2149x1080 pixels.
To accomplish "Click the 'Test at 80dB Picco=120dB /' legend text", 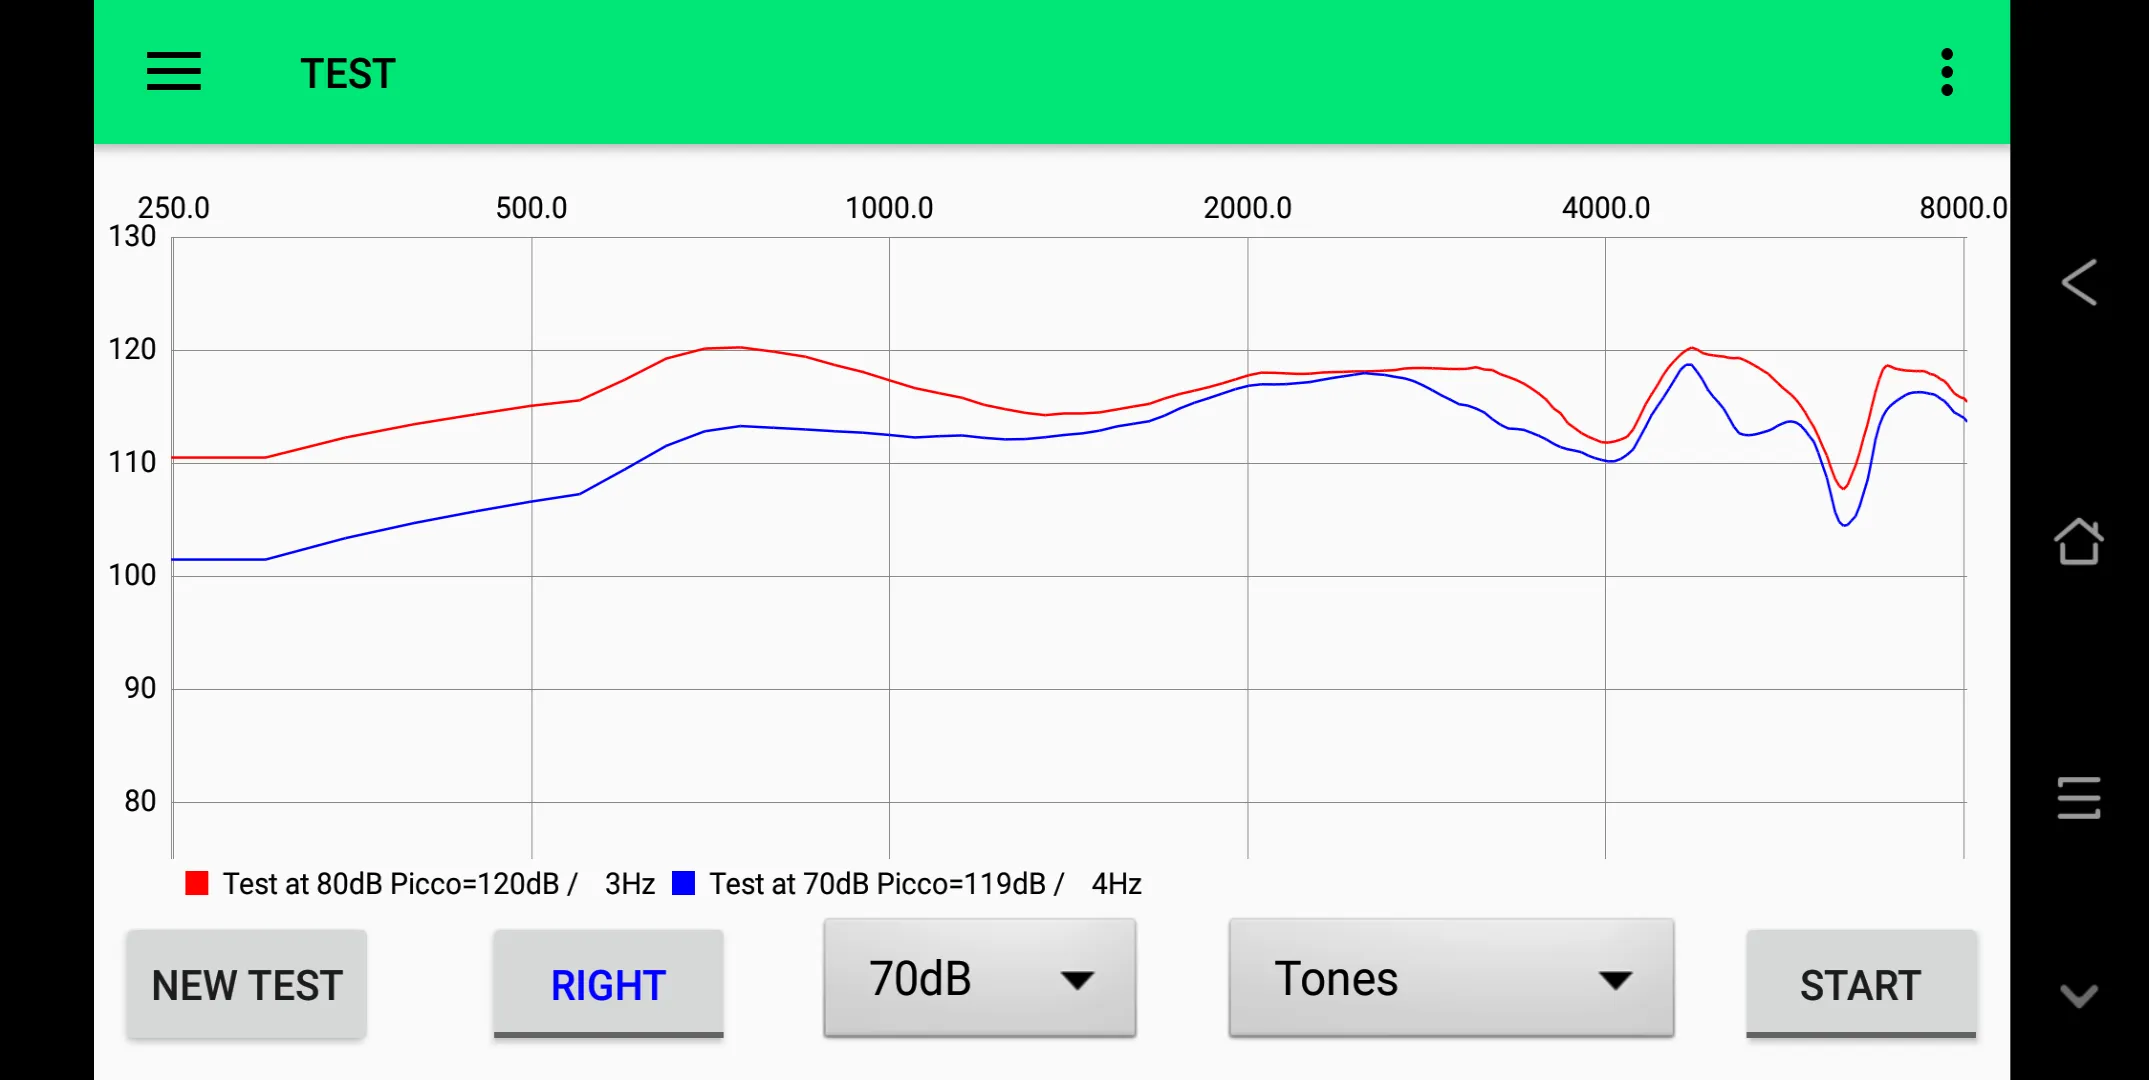I will click(400, 884).
